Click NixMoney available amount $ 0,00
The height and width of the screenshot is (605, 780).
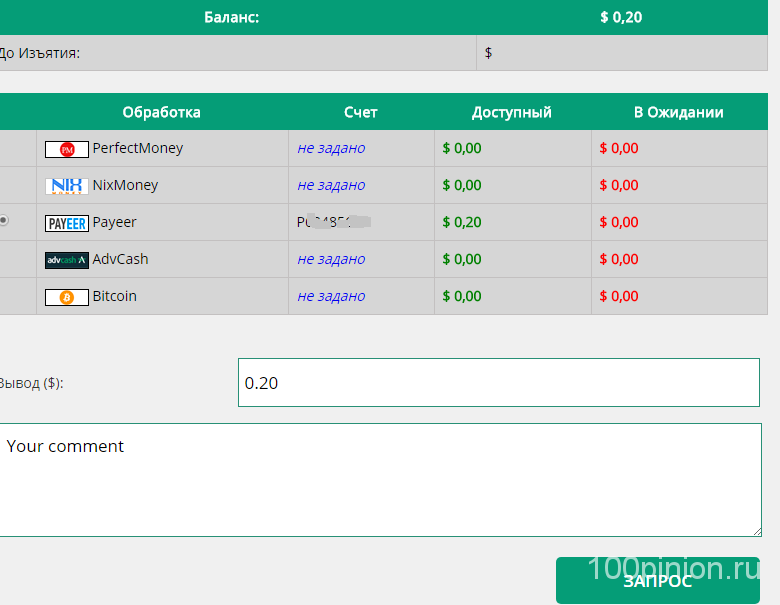[462, 185]
